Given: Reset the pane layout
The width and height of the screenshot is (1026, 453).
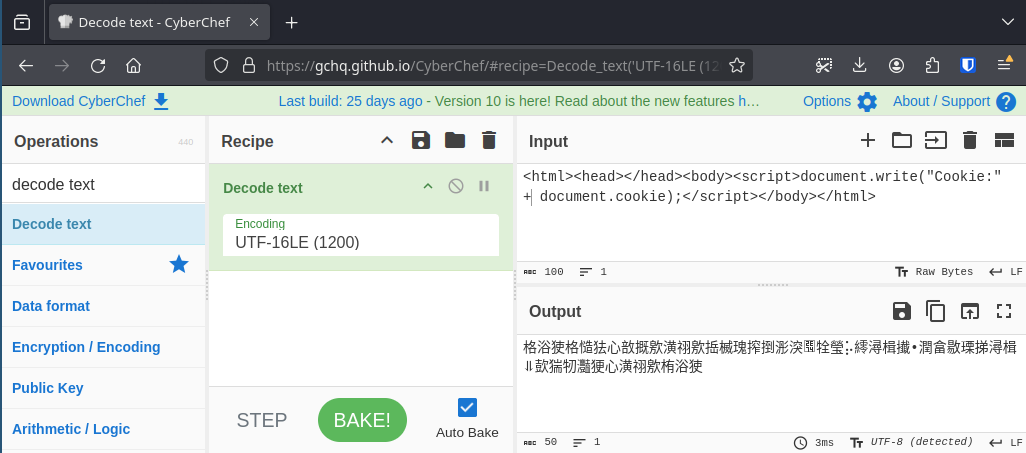Looking at the screenshot, I should 1004,140.
